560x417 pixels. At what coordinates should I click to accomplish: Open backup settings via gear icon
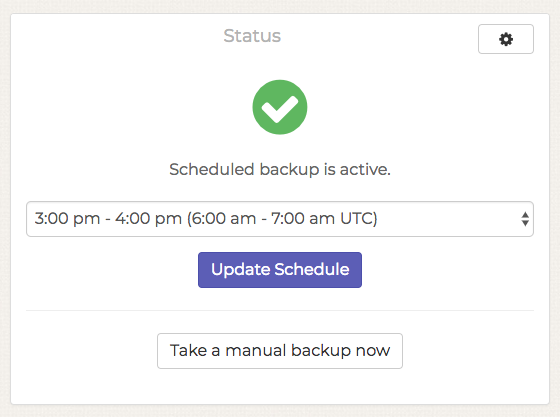(506, 39)
